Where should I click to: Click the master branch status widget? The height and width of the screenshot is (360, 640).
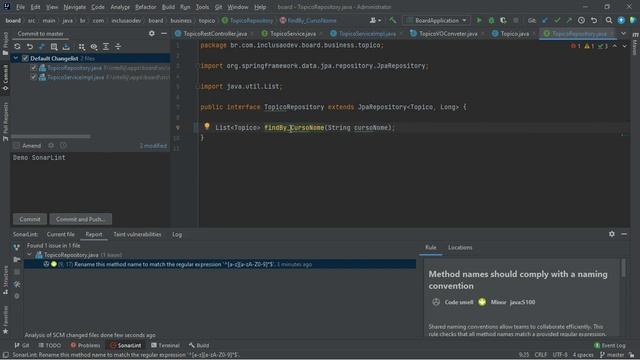612,355
